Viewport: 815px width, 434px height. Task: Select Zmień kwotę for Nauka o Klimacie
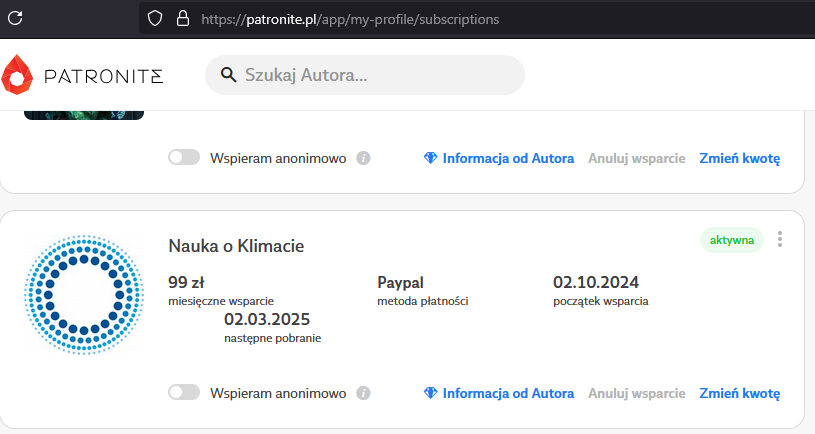(x=739, y=393)
